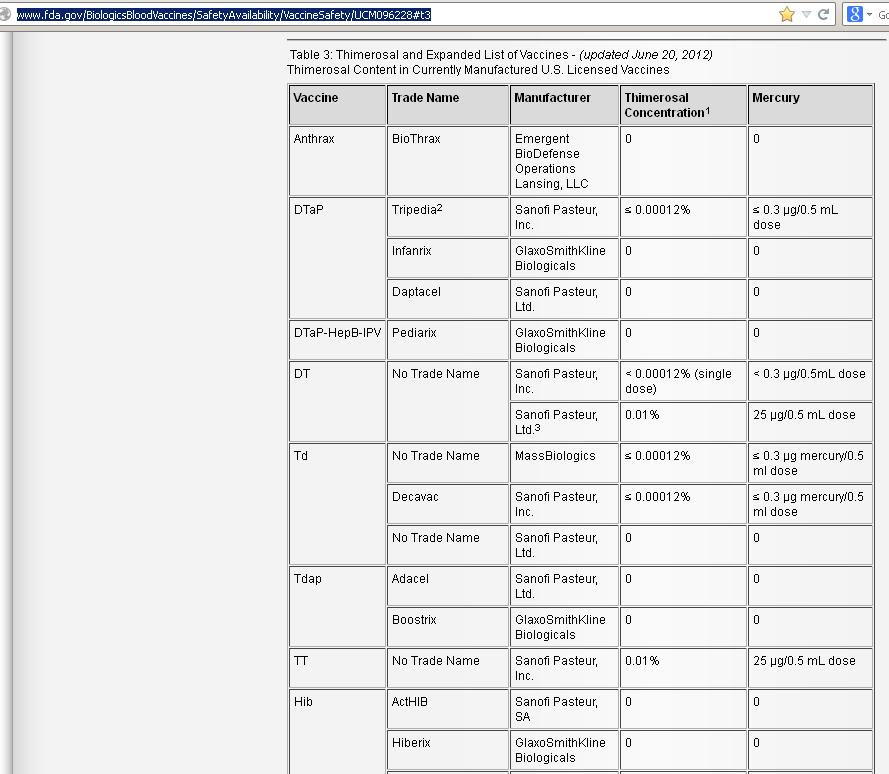Screen dimensions: 889x774
Task: Click '25 µg/0.5 mL dose' in TT row
Action: [804, 661]
